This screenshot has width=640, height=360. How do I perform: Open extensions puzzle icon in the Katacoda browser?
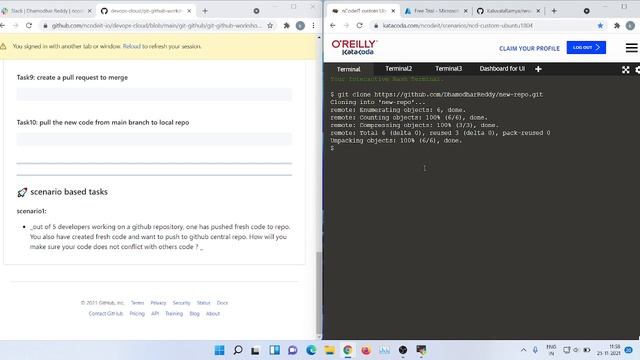pos(617,25)
